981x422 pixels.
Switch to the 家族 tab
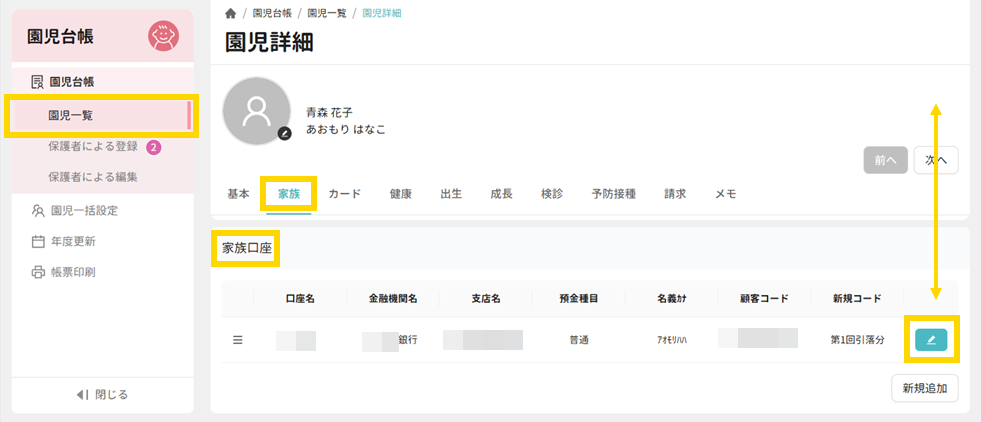point(289,193)
